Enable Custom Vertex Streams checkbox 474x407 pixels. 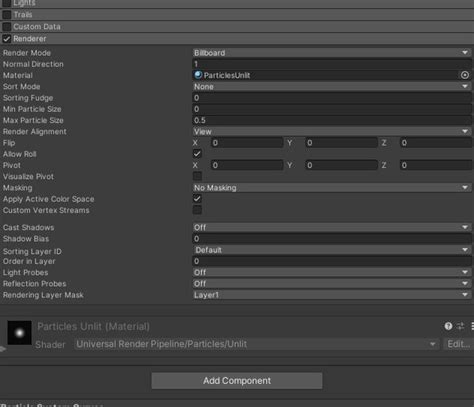click(x=197, y=210)
